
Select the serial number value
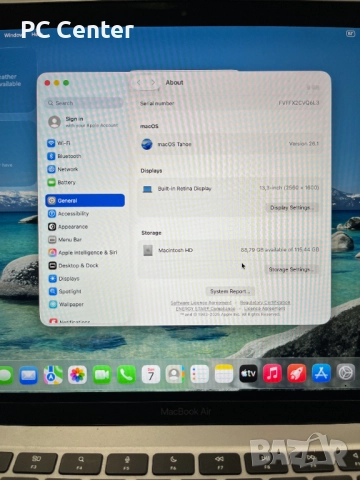[x=299, y=103]
